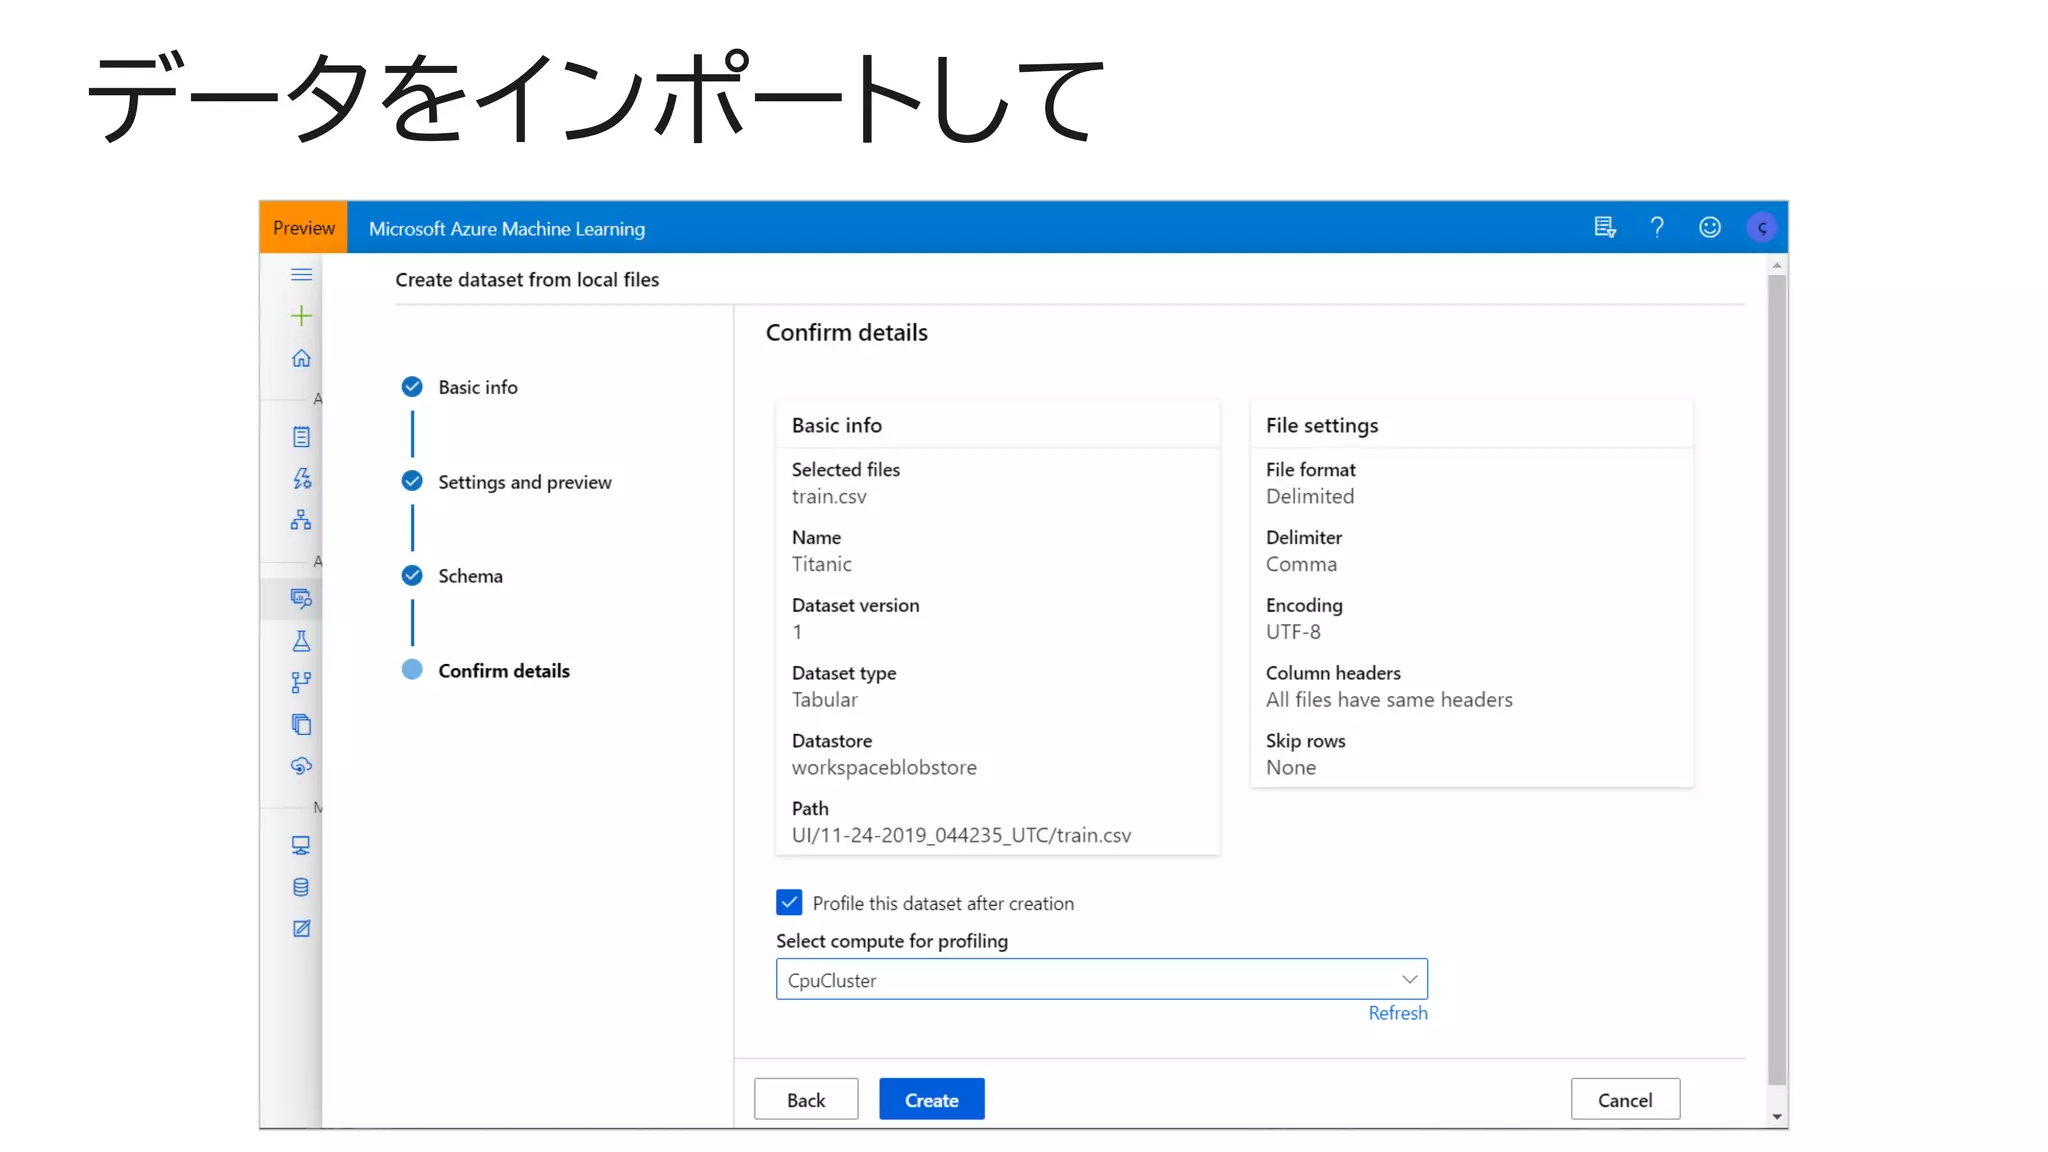This screenshot has width=2048, height=1152.
Task: Open the Notebooks icon in sidebar
Action: 301,437
